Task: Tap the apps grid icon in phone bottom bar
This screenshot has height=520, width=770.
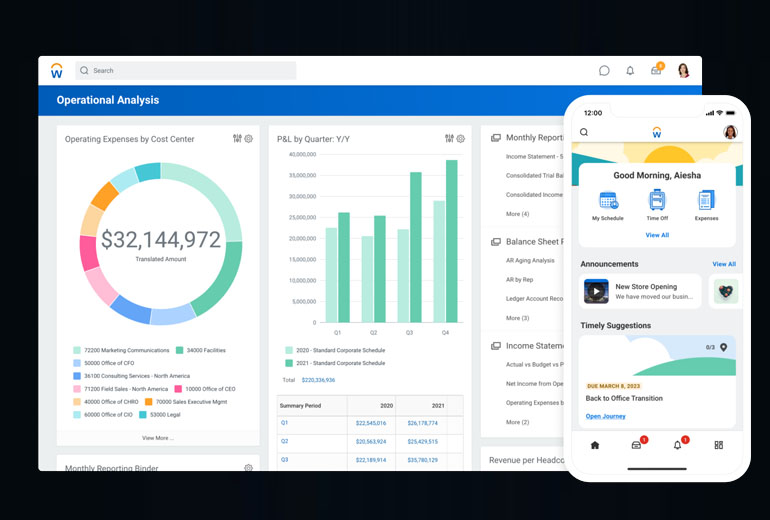Action: [718, 445]
